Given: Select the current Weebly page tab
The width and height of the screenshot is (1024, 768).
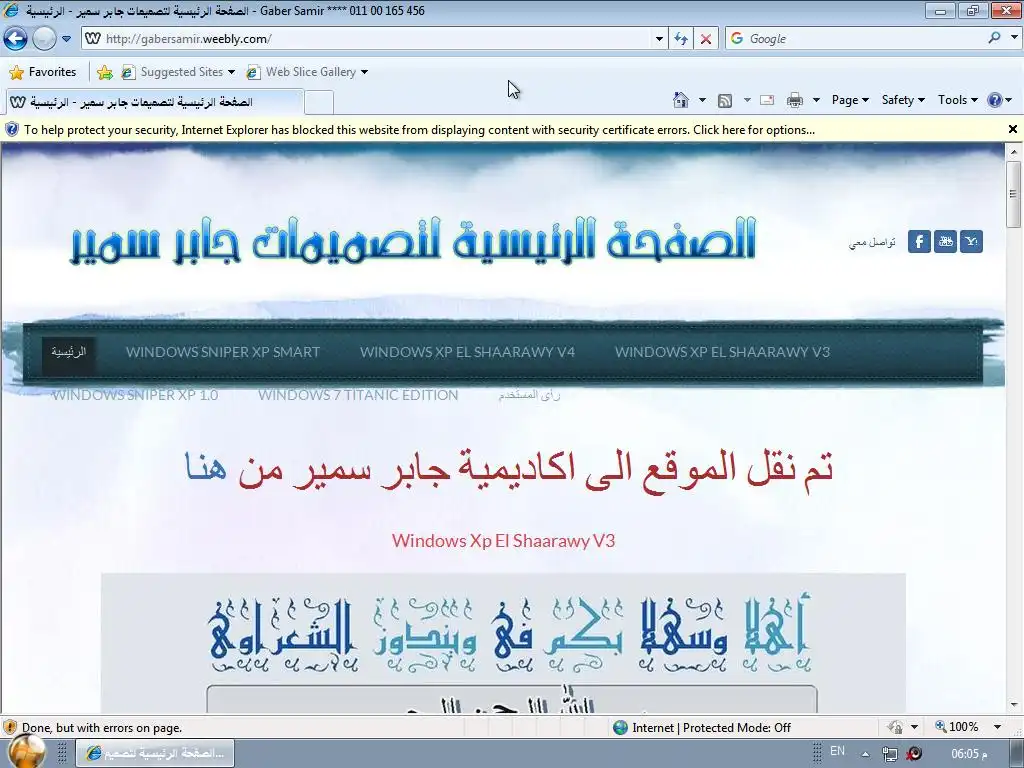Looking at the screenshot, I should point(153,102).
